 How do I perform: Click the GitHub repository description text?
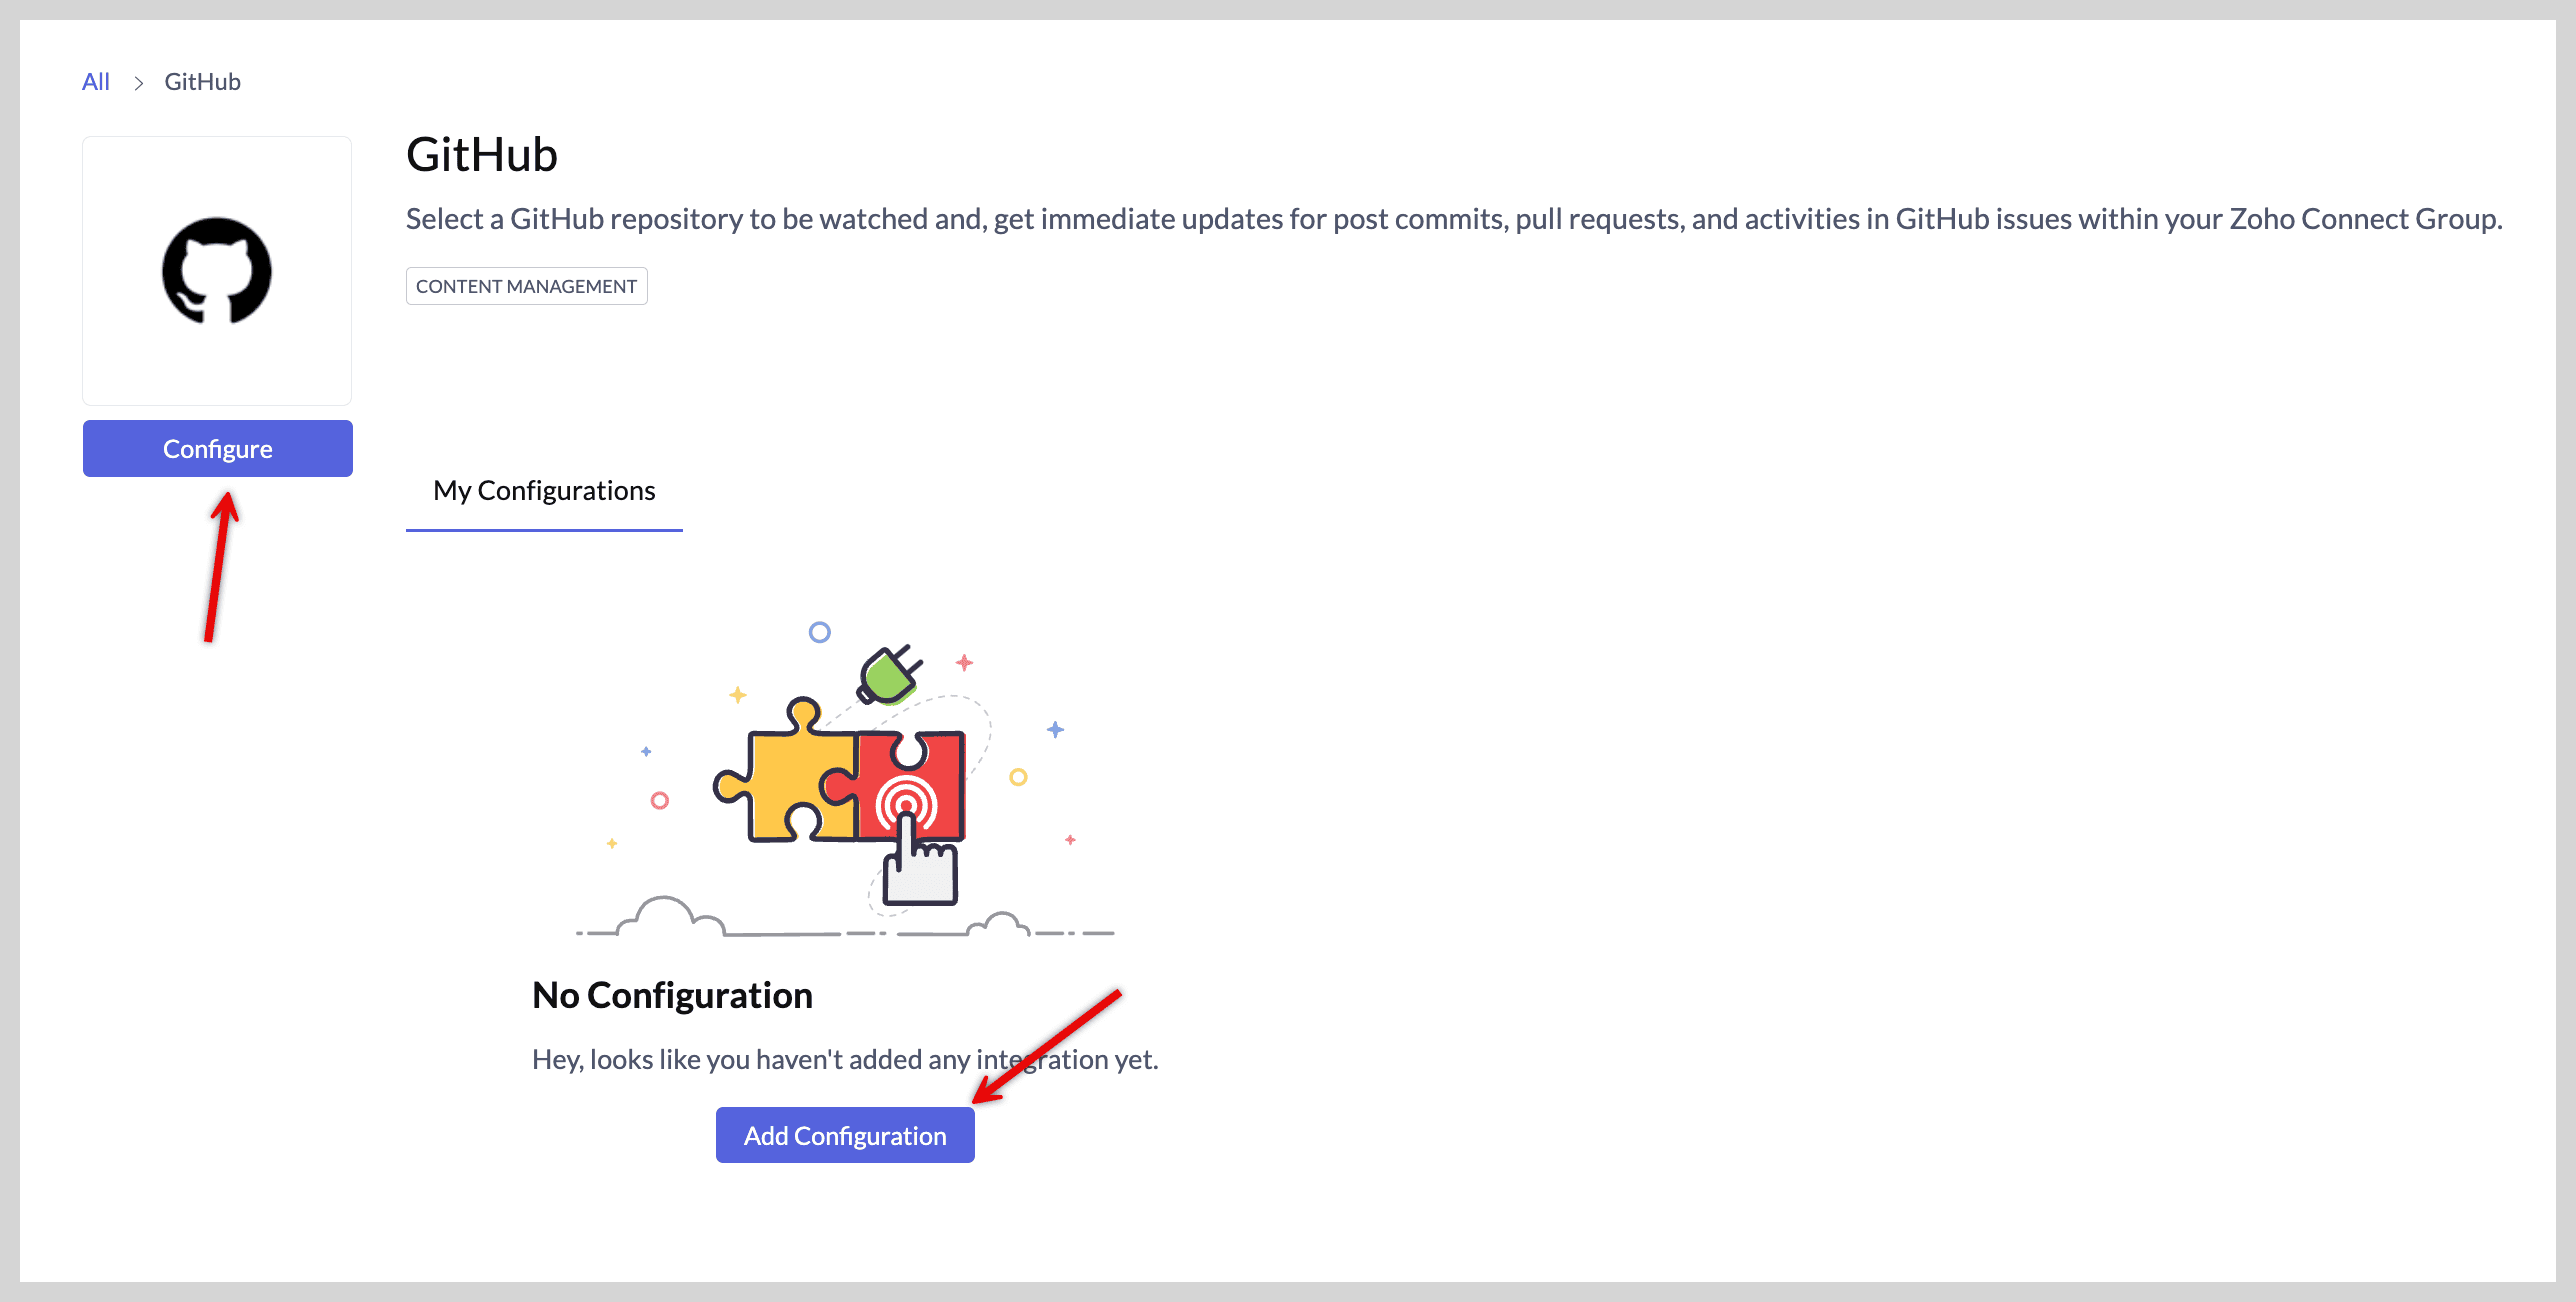1454,219
